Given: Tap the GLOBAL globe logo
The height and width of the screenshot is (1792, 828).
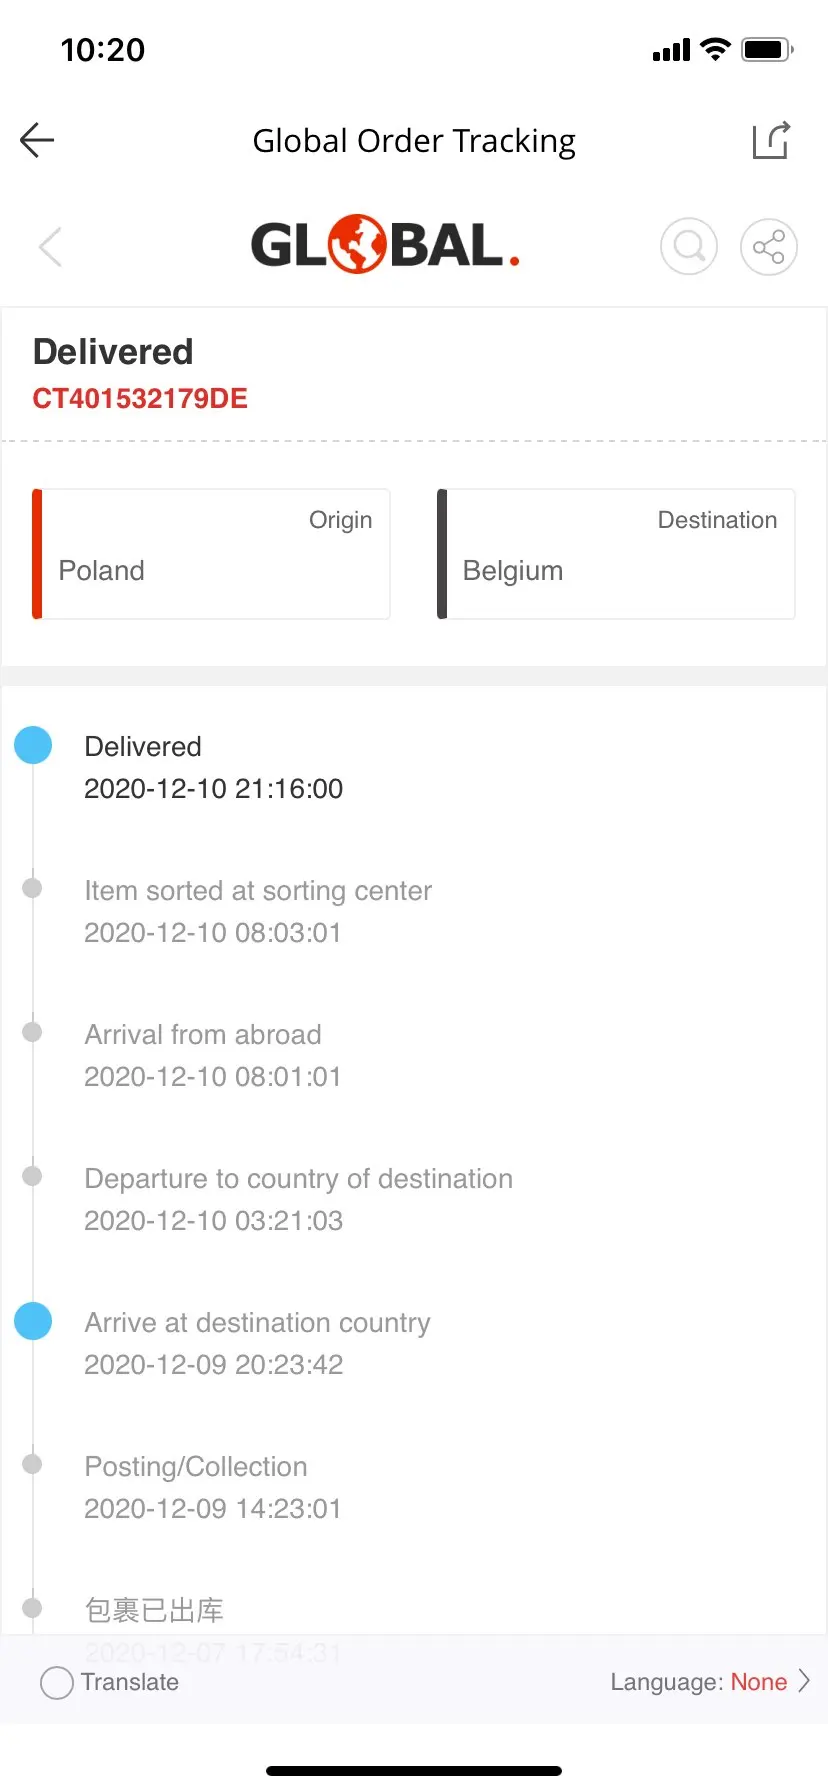Looking at the screenshot, I should pyautogui.click(x=385, y=245).
